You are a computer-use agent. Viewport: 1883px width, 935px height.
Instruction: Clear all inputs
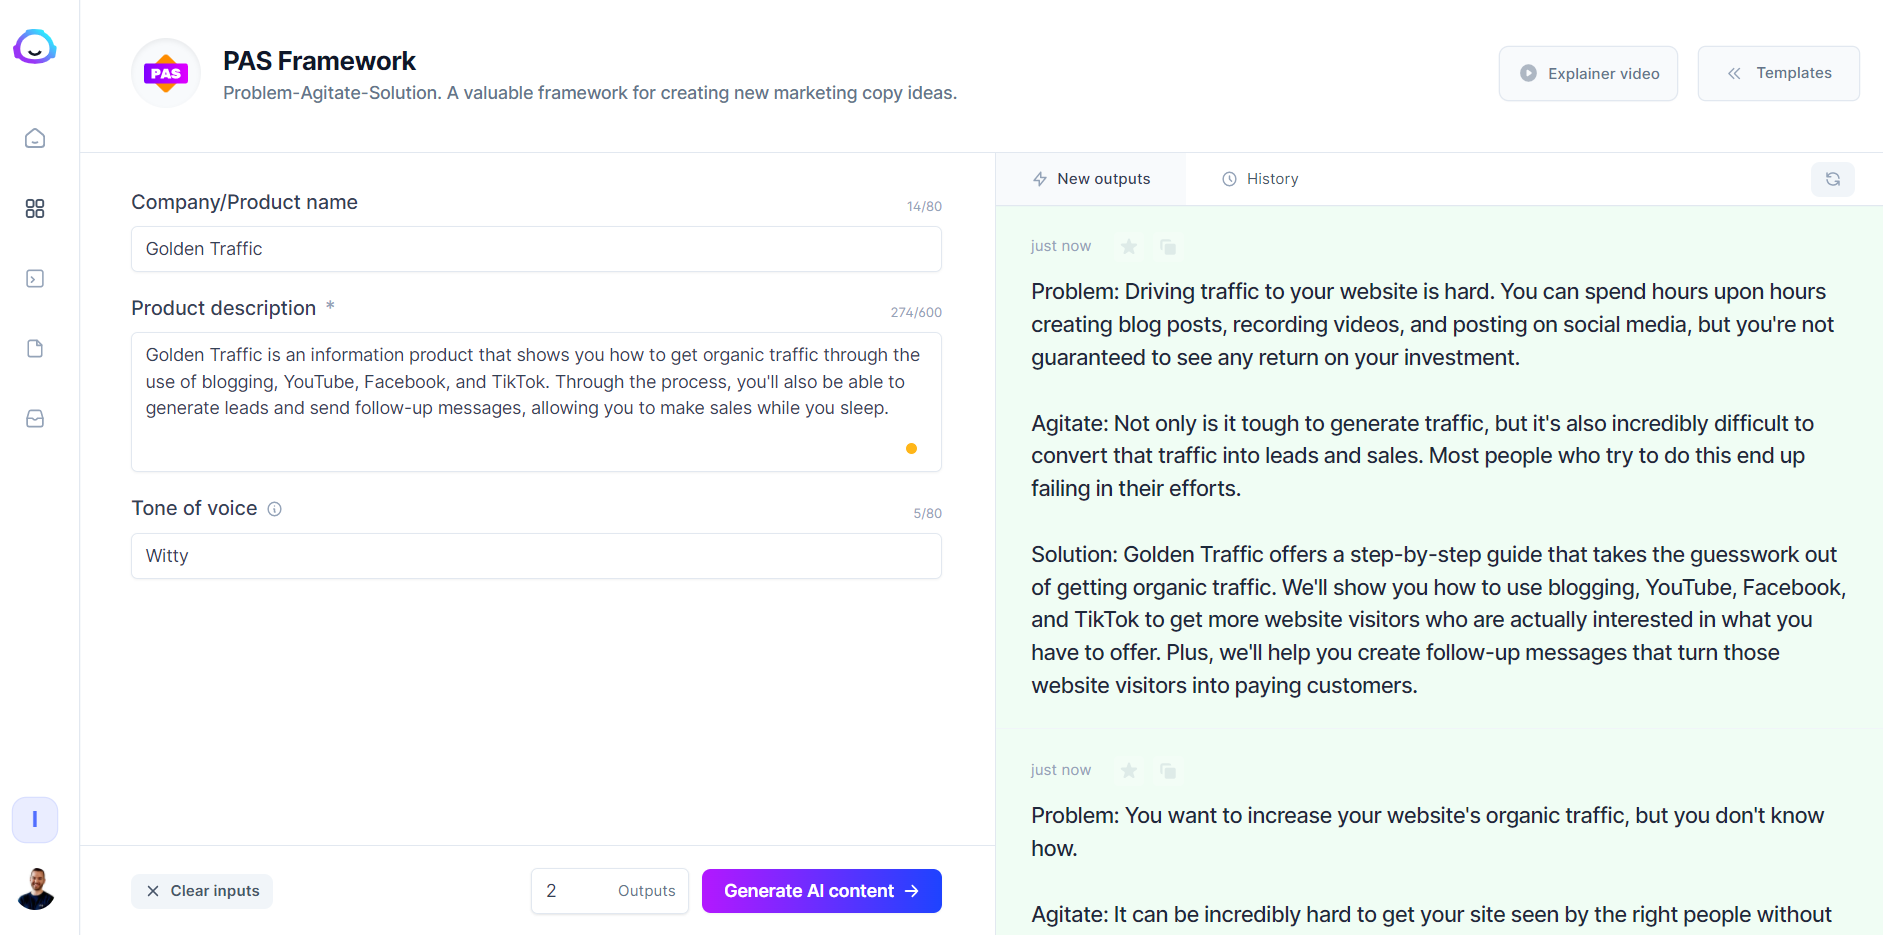coord(202,891)
